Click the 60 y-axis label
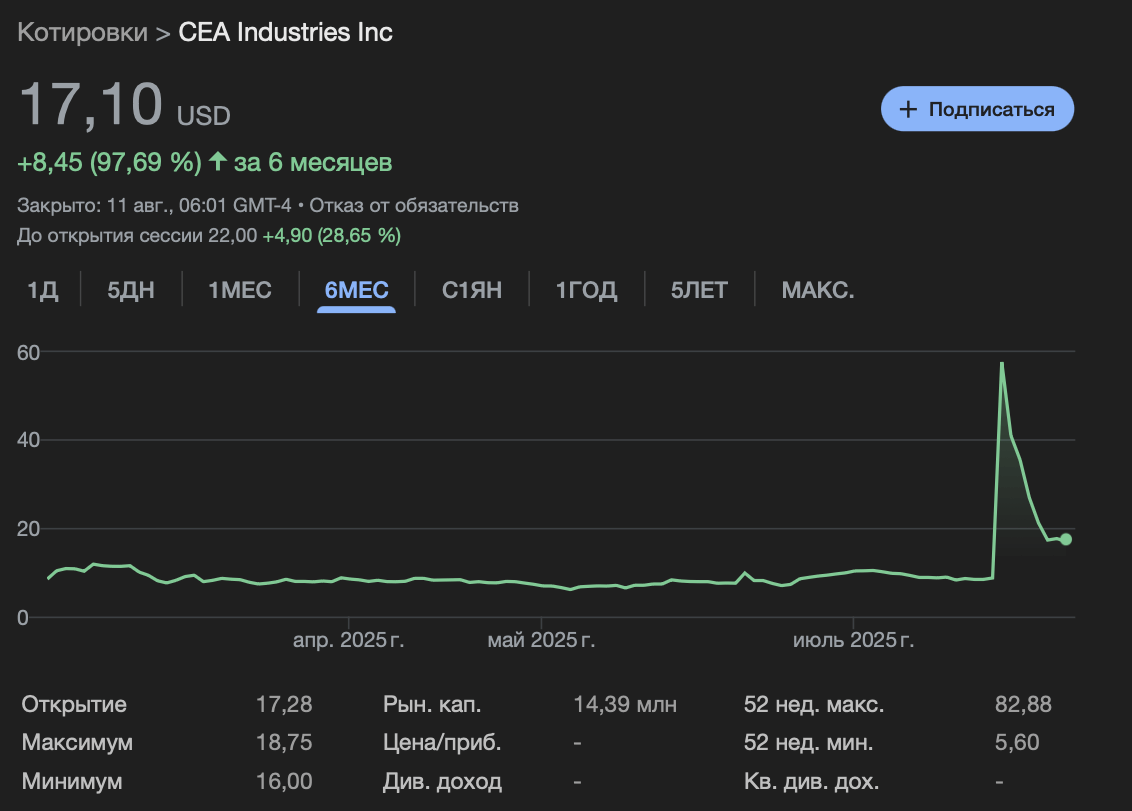The width and height of the screenshot is (1132, 811). (29, 352)
